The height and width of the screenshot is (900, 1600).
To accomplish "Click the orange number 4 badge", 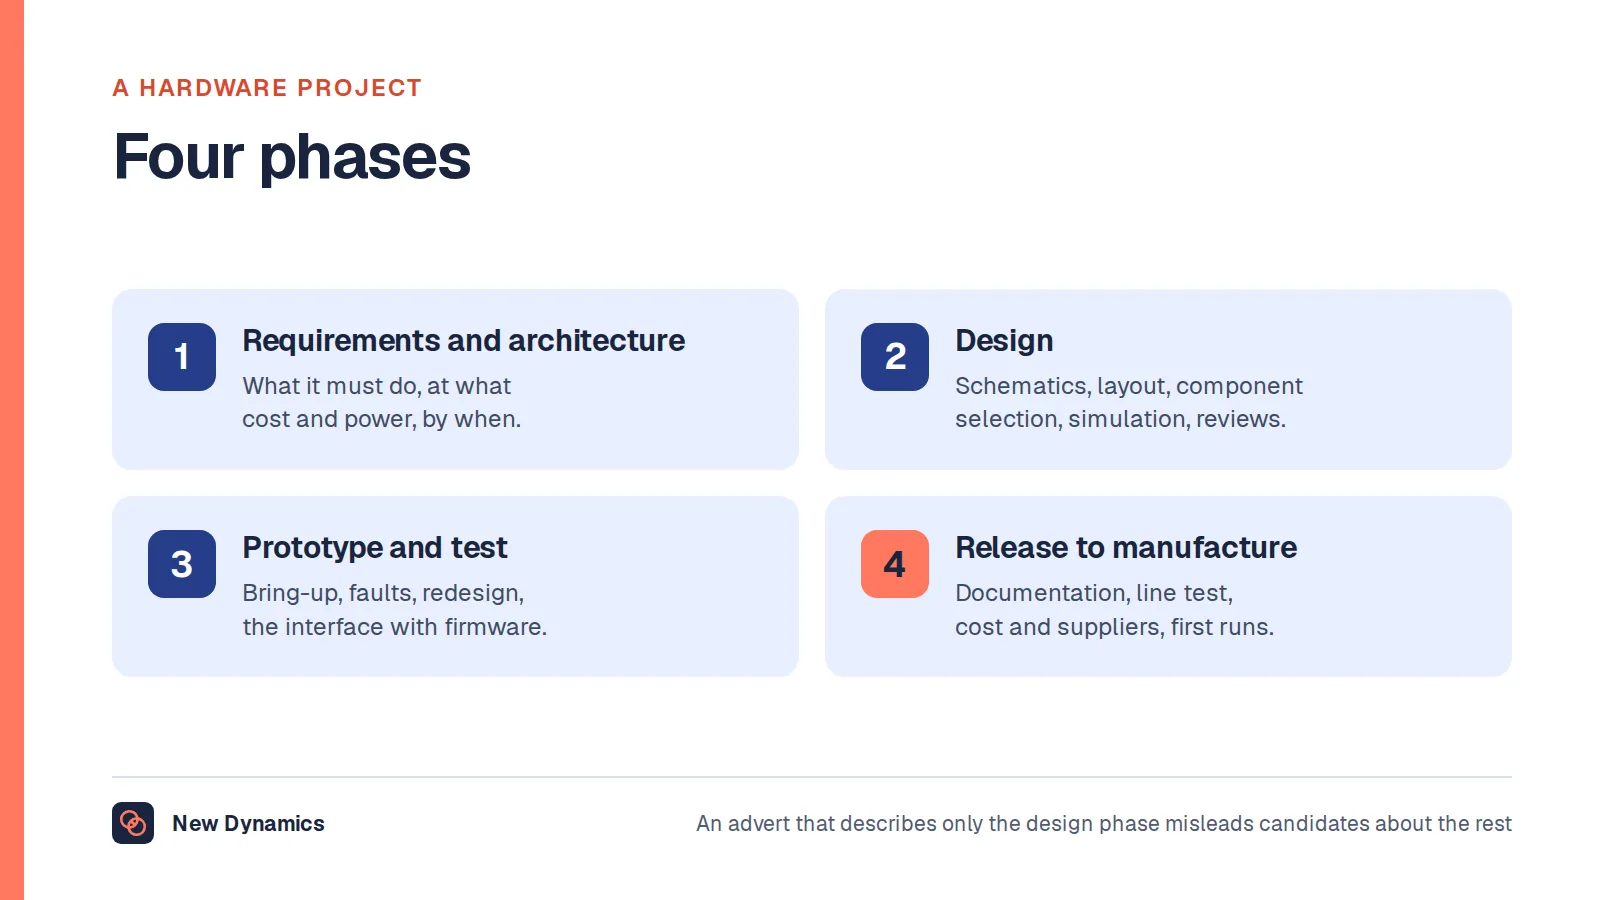I will [x=895, y=564].
